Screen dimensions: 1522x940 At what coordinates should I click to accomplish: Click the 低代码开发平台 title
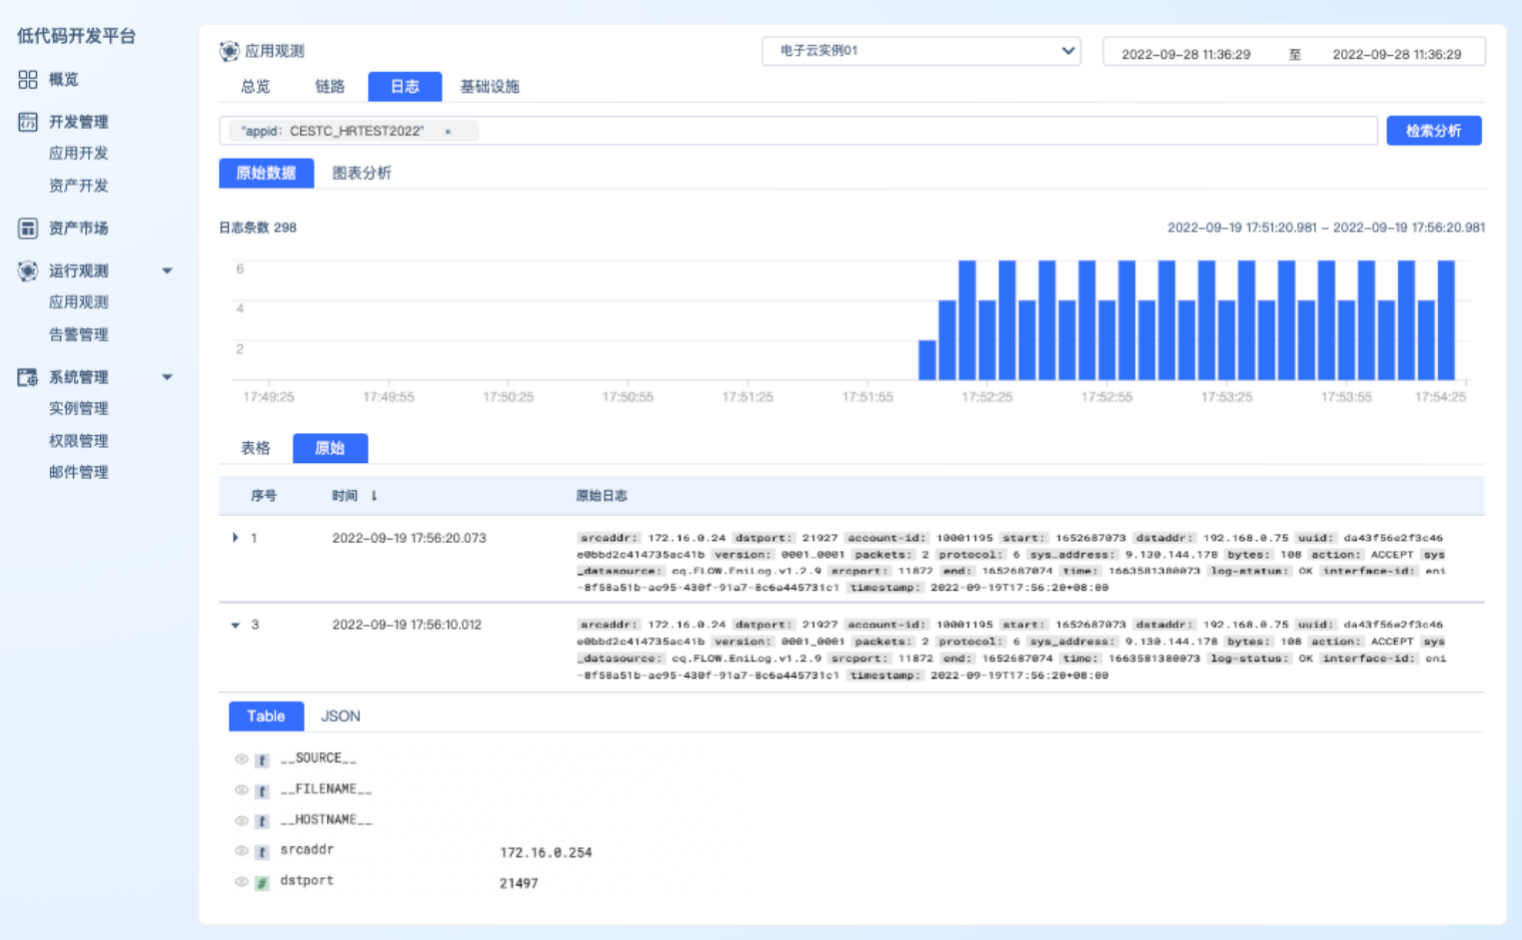[x=76, y=36]
